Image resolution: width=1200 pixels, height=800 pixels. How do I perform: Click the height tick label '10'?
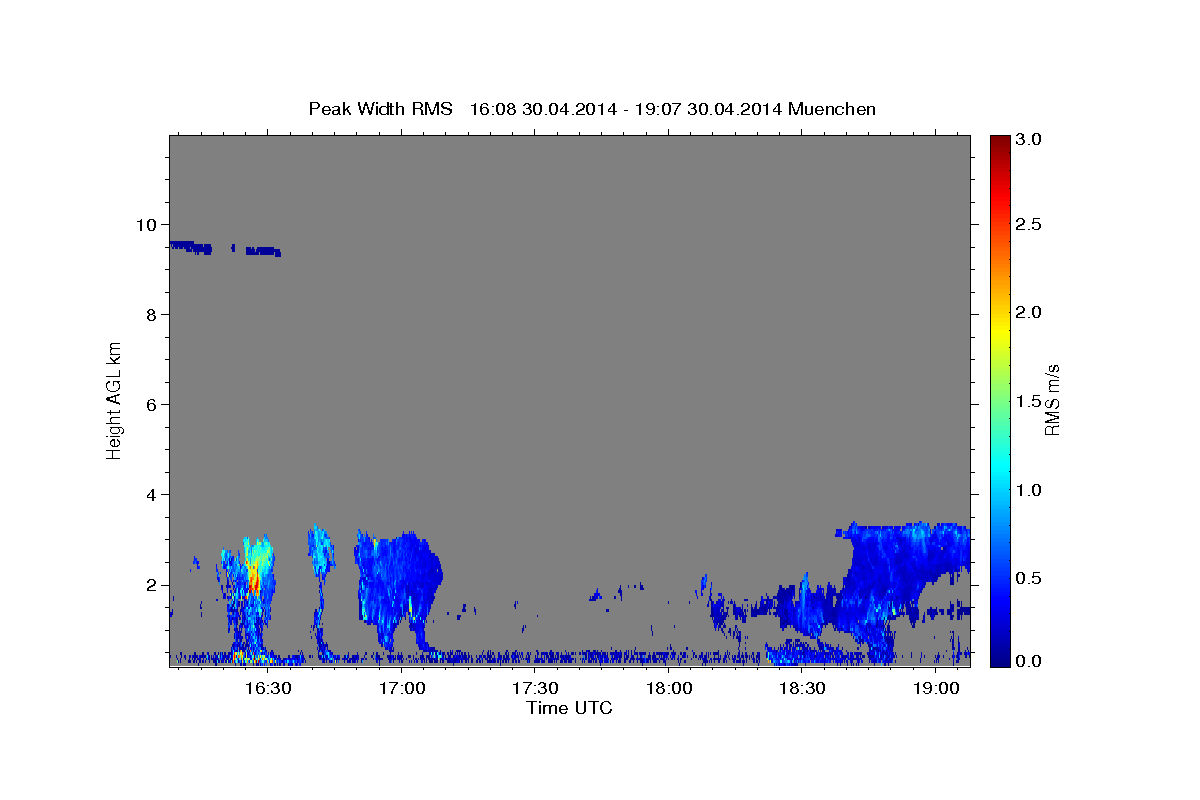(x=149, y=224)
